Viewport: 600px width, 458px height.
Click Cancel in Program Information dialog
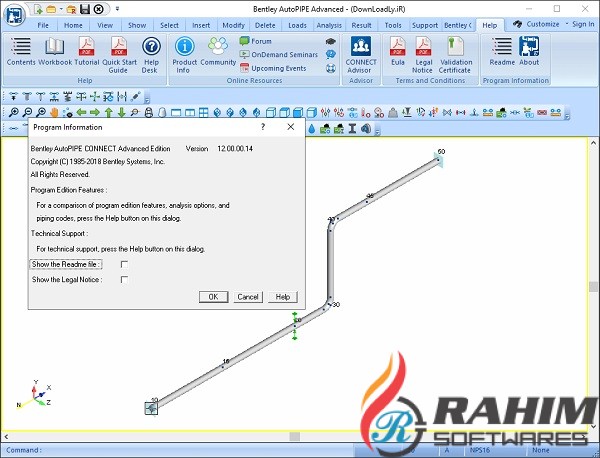click(248, 297)
